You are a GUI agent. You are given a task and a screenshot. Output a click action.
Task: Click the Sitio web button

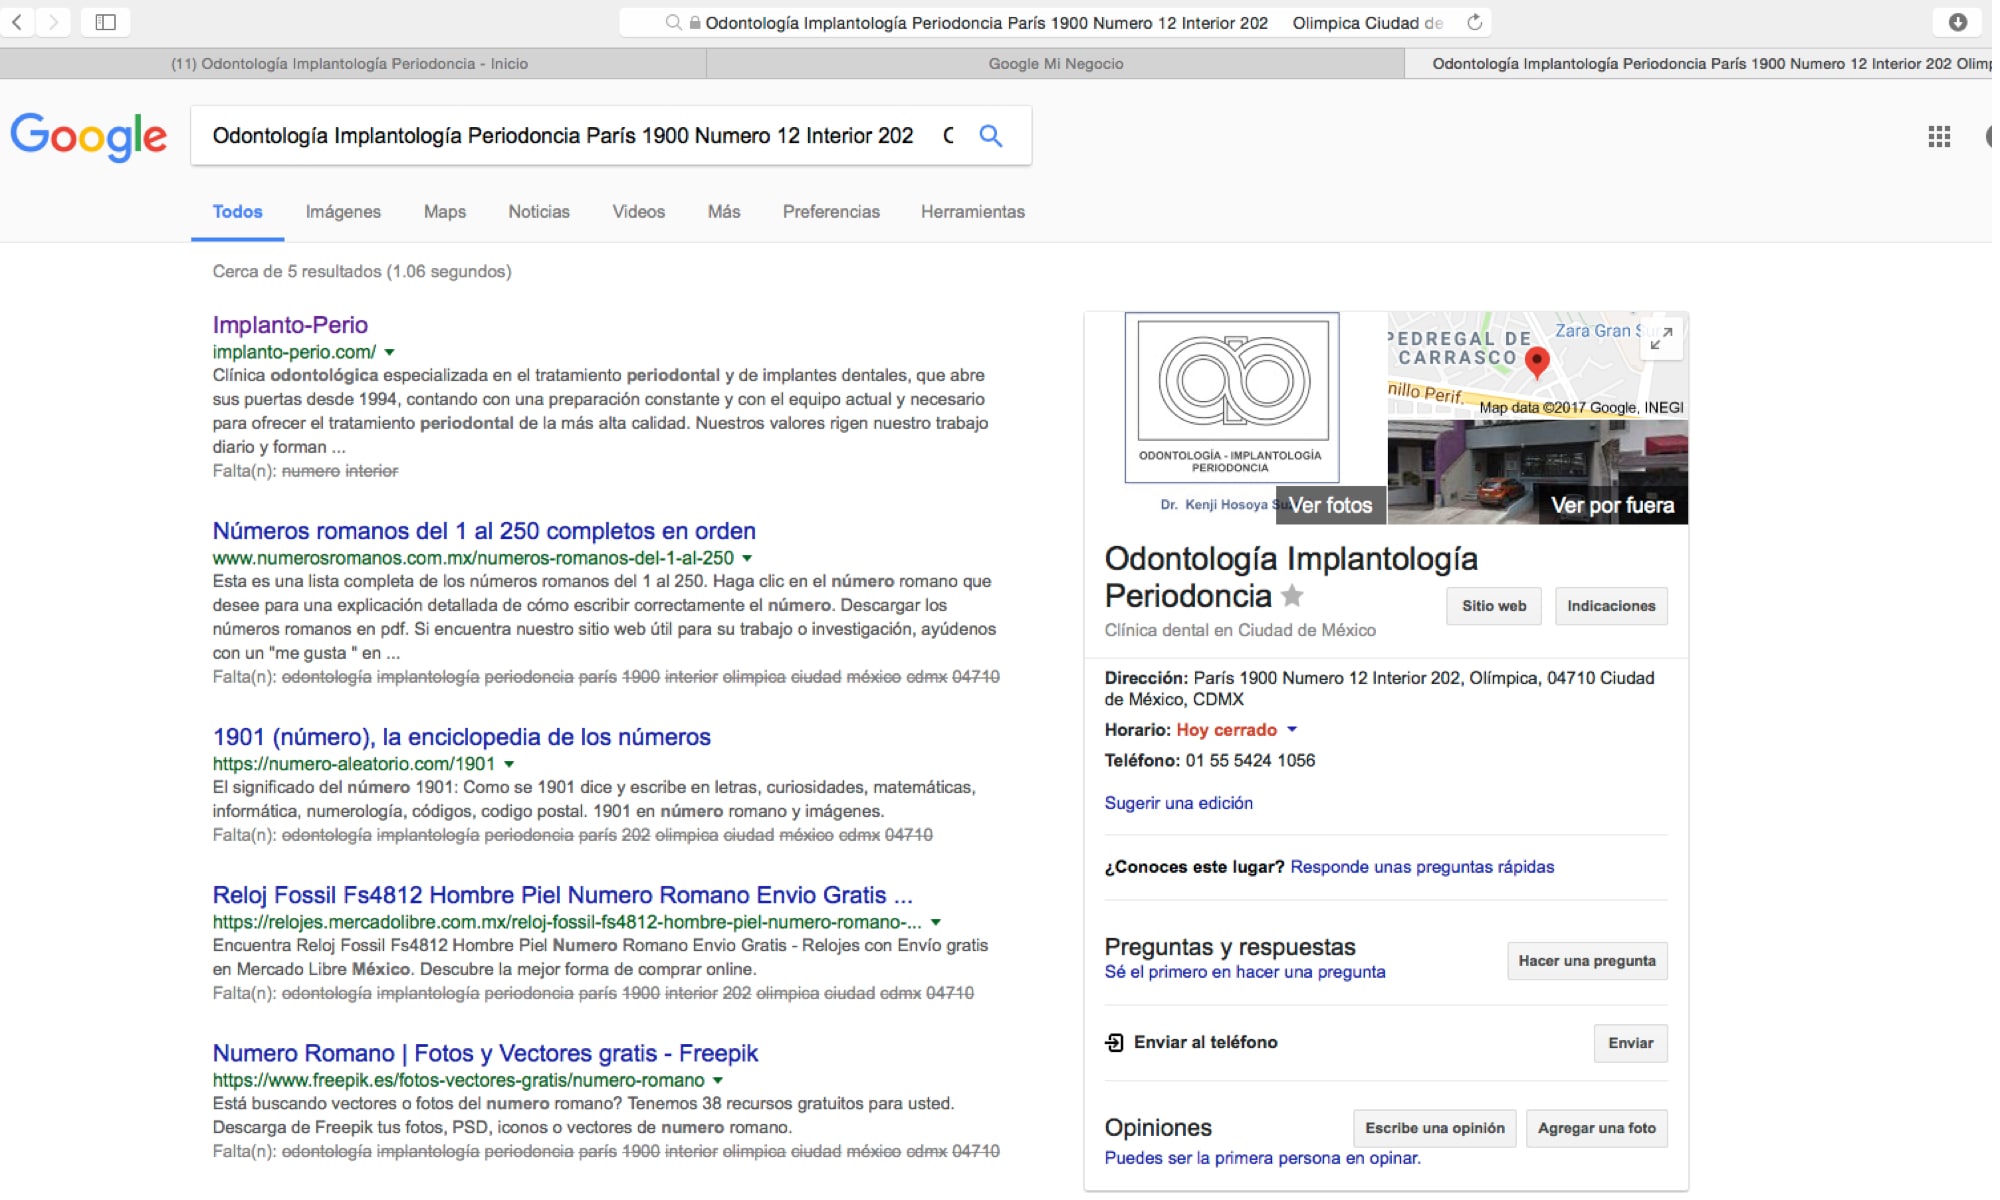[1493, 605]
